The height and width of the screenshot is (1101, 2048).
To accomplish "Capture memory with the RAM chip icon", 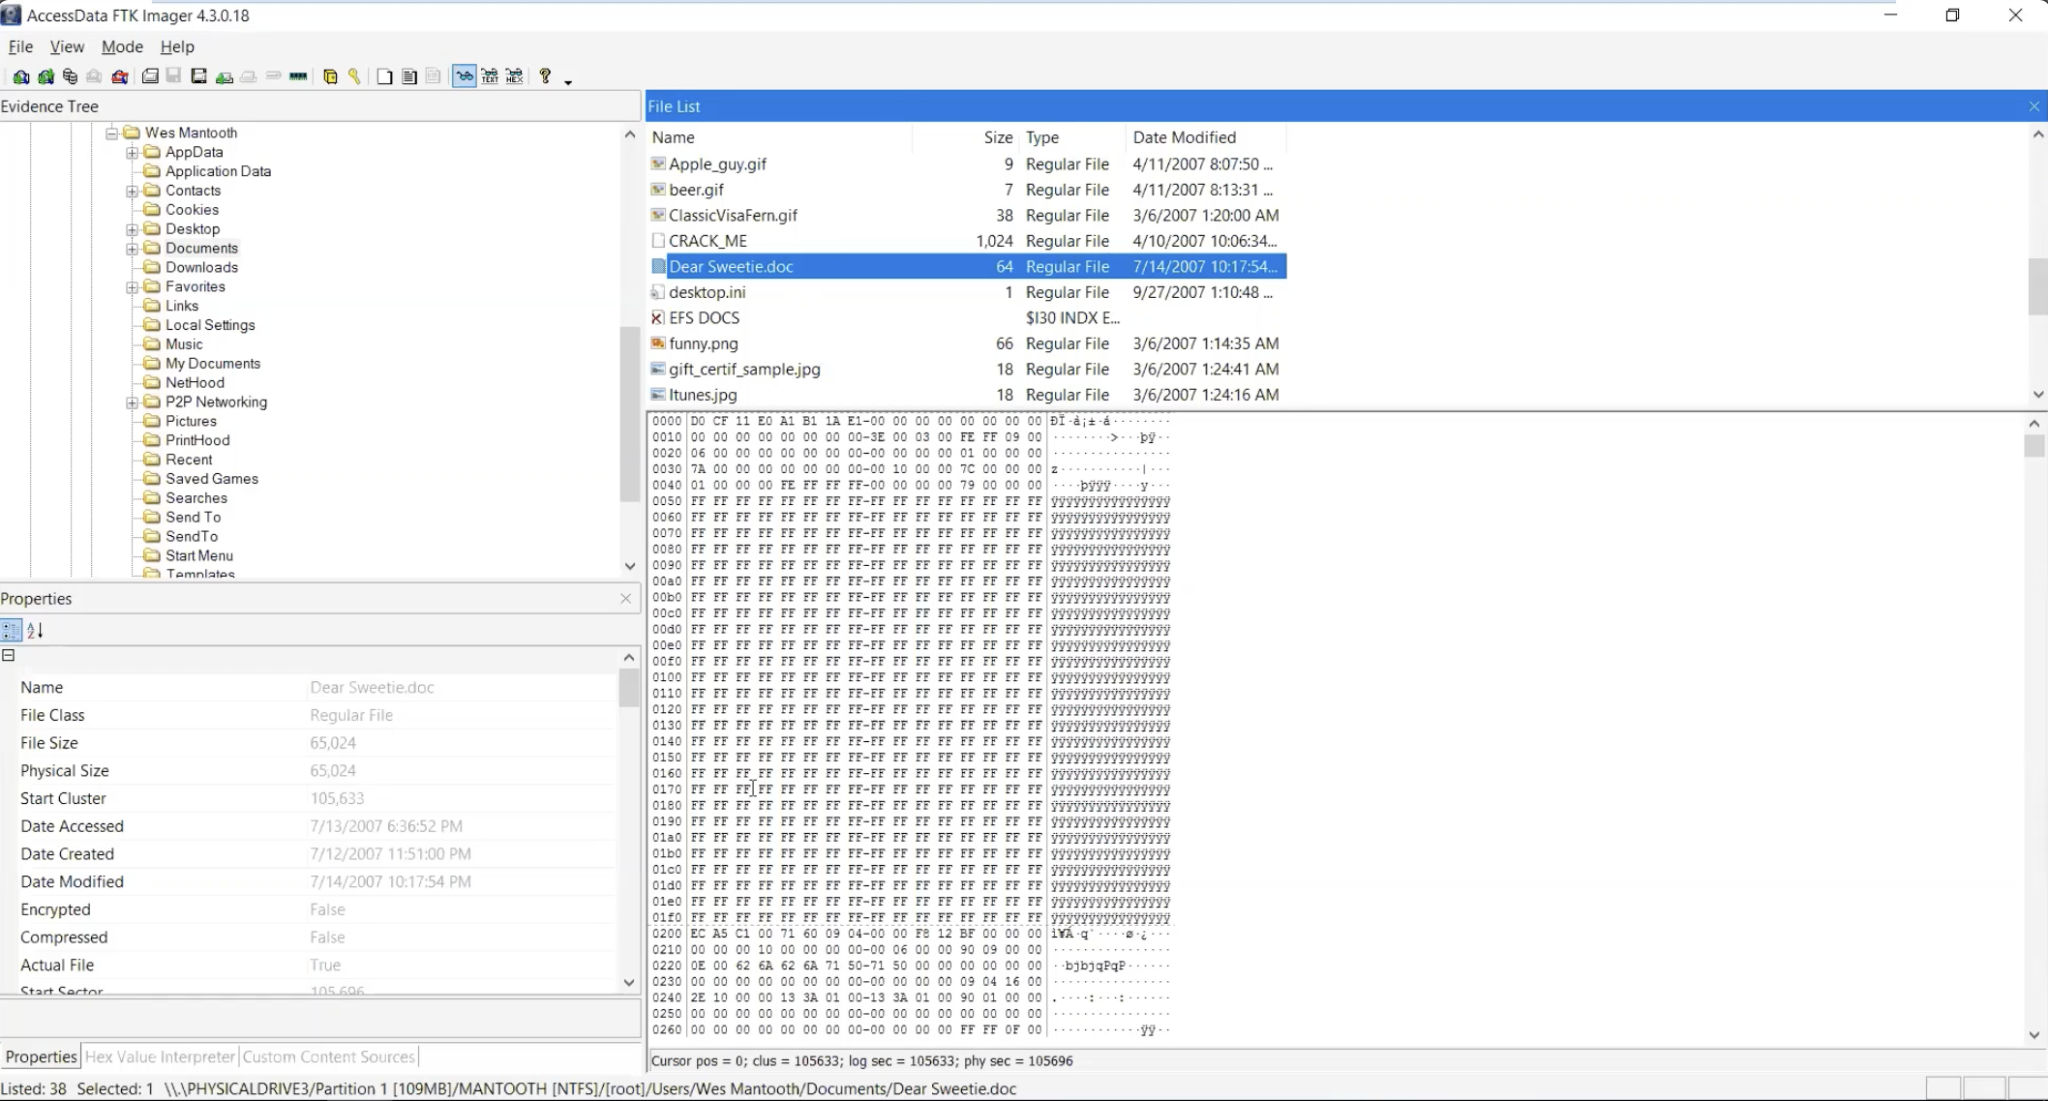I will pos(297,76).
